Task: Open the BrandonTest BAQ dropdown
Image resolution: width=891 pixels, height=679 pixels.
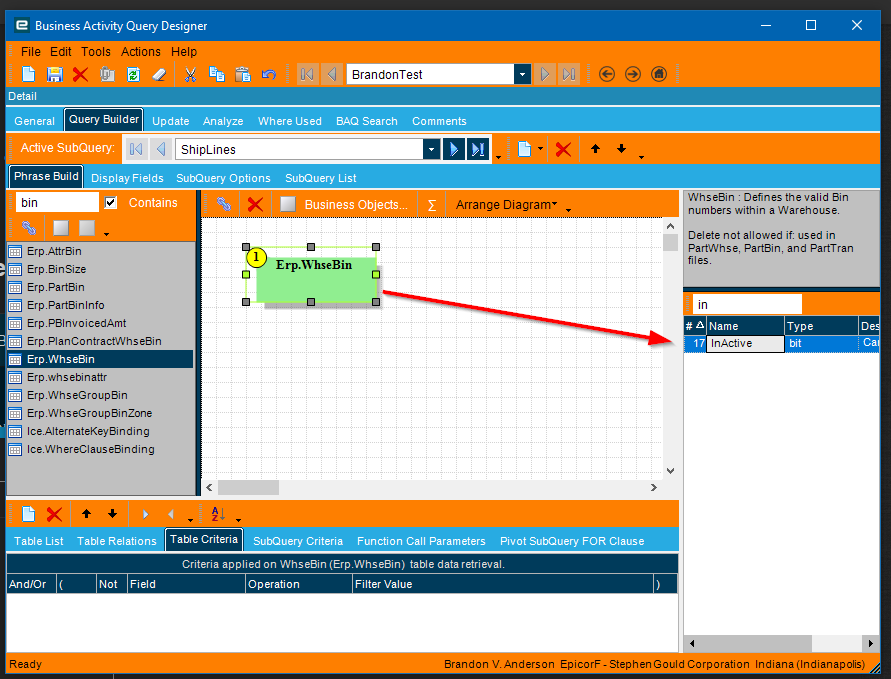Action: point(522,74)
